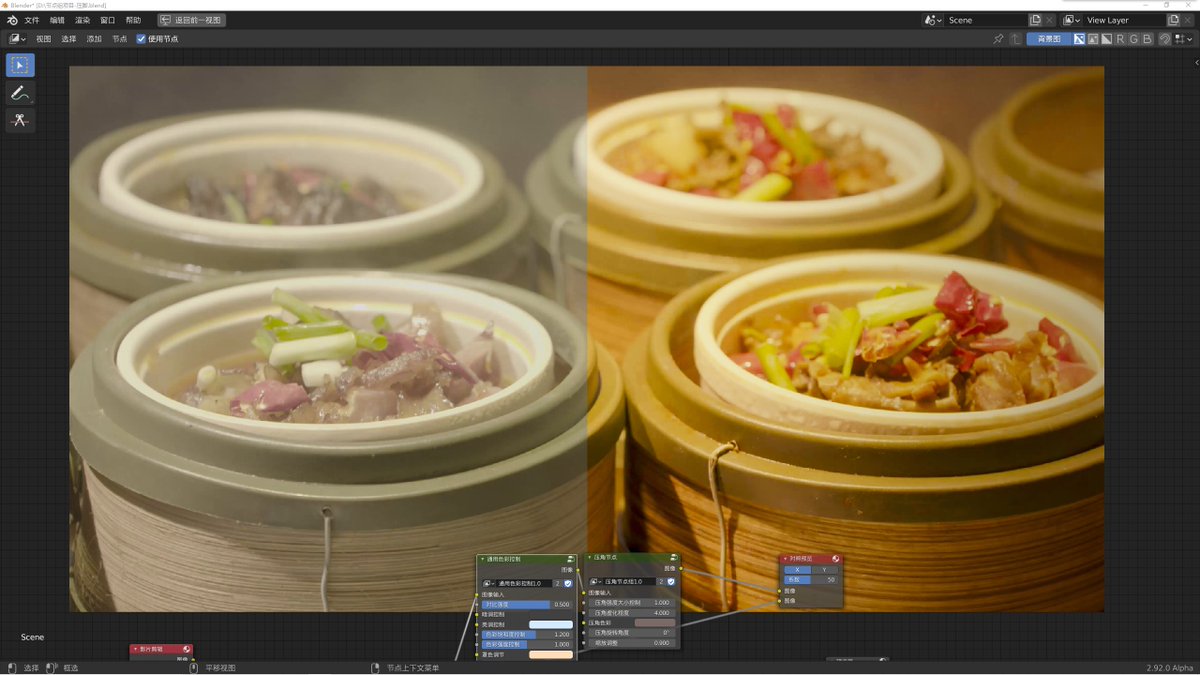Screen dimensions: 1200x675
Task: Select Y axis on 对照预览 node
Action: coord(824,570)
